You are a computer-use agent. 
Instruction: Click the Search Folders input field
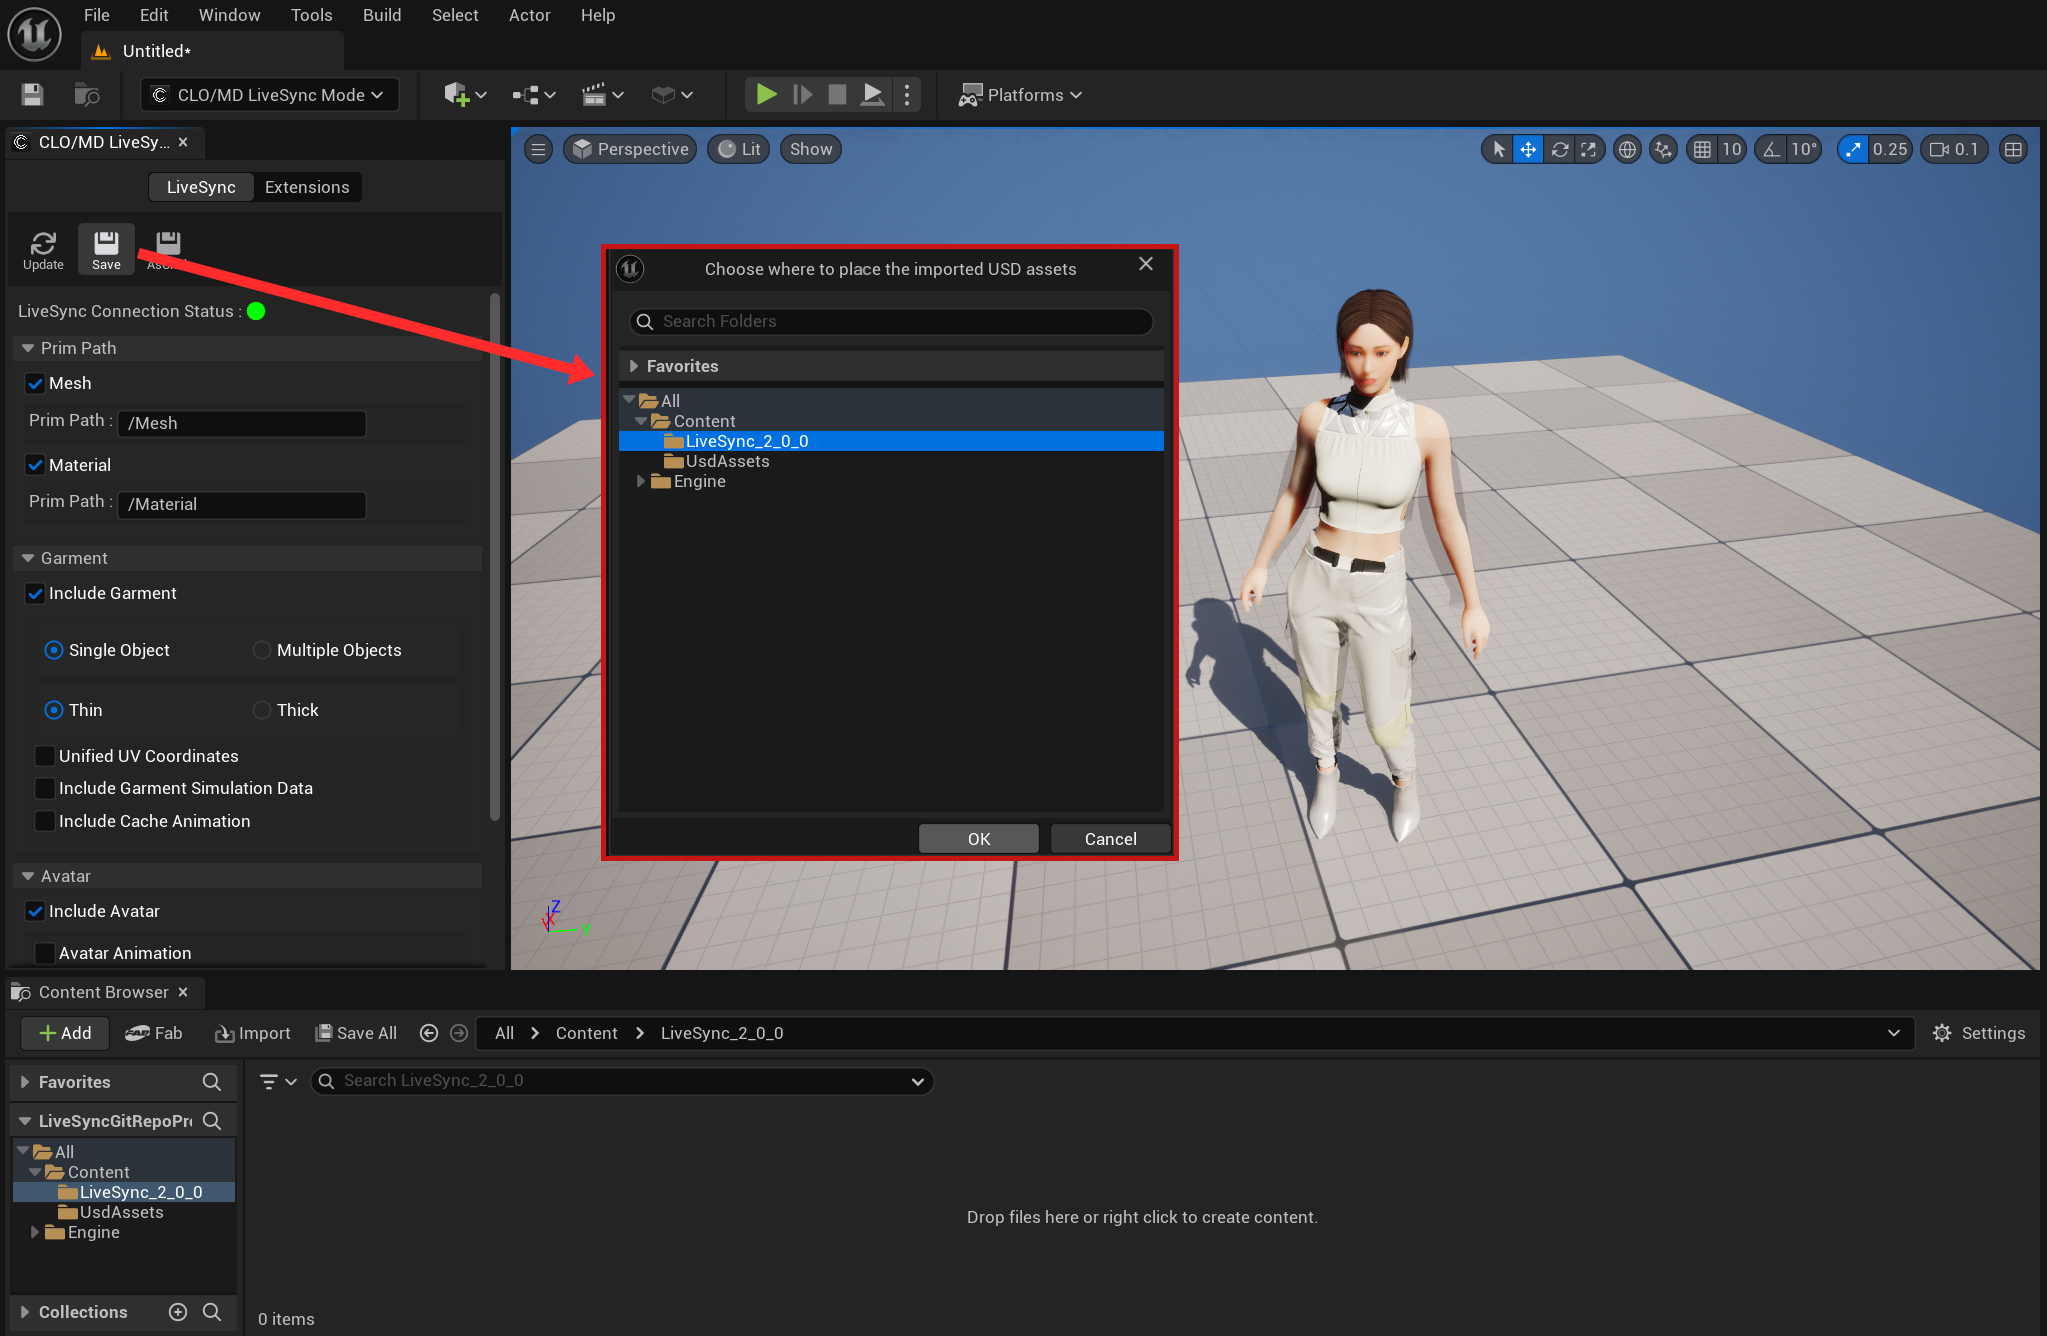[891, 321]
